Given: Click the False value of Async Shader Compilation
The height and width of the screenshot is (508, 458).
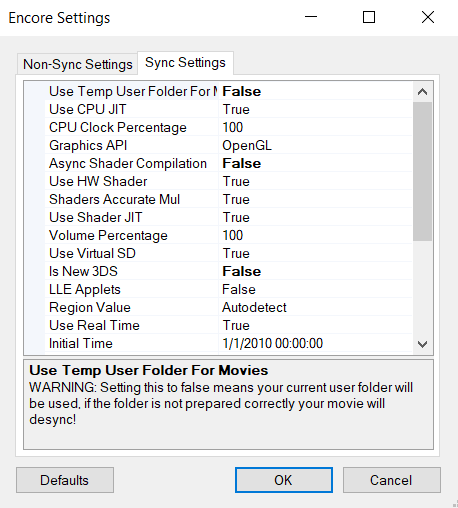Looking at the screenshot, I should pos(242,163).
